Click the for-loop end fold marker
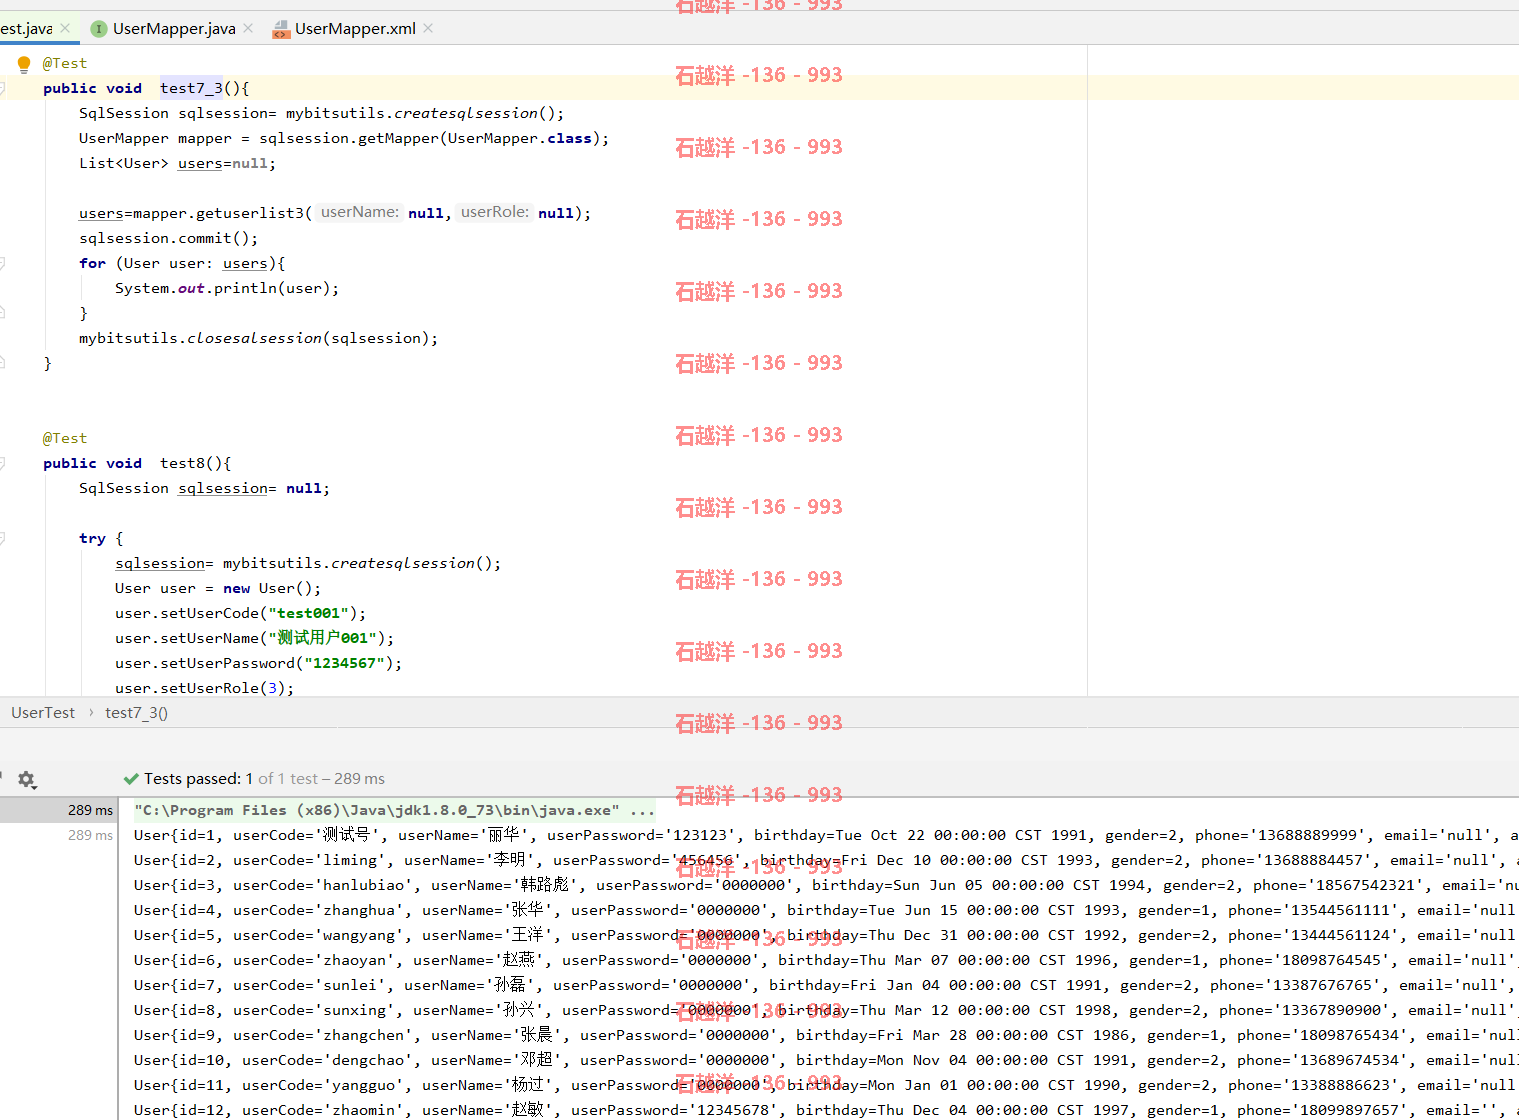Viewport: 1519px width, 1120px height. click(3, 313)
